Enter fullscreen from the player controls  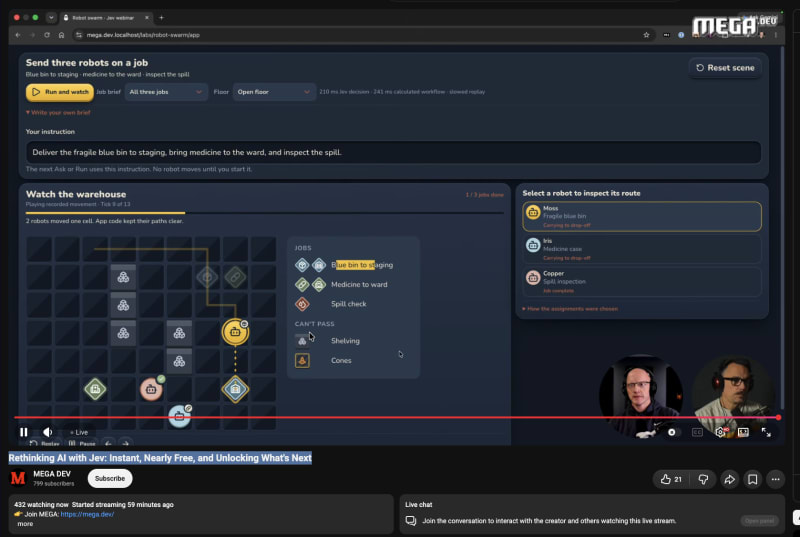766,432
